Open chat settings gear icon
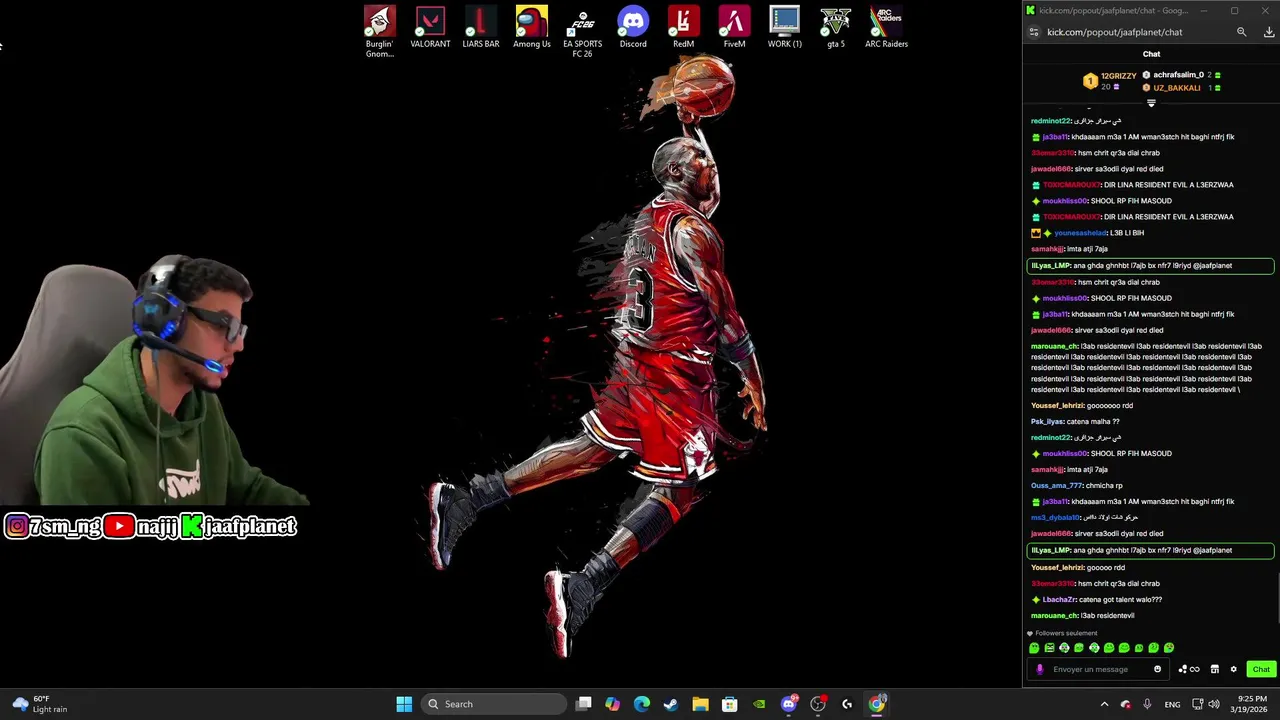Image resolution: width=1280 pixels, height=720 pixels. (x=1233, y=669)
